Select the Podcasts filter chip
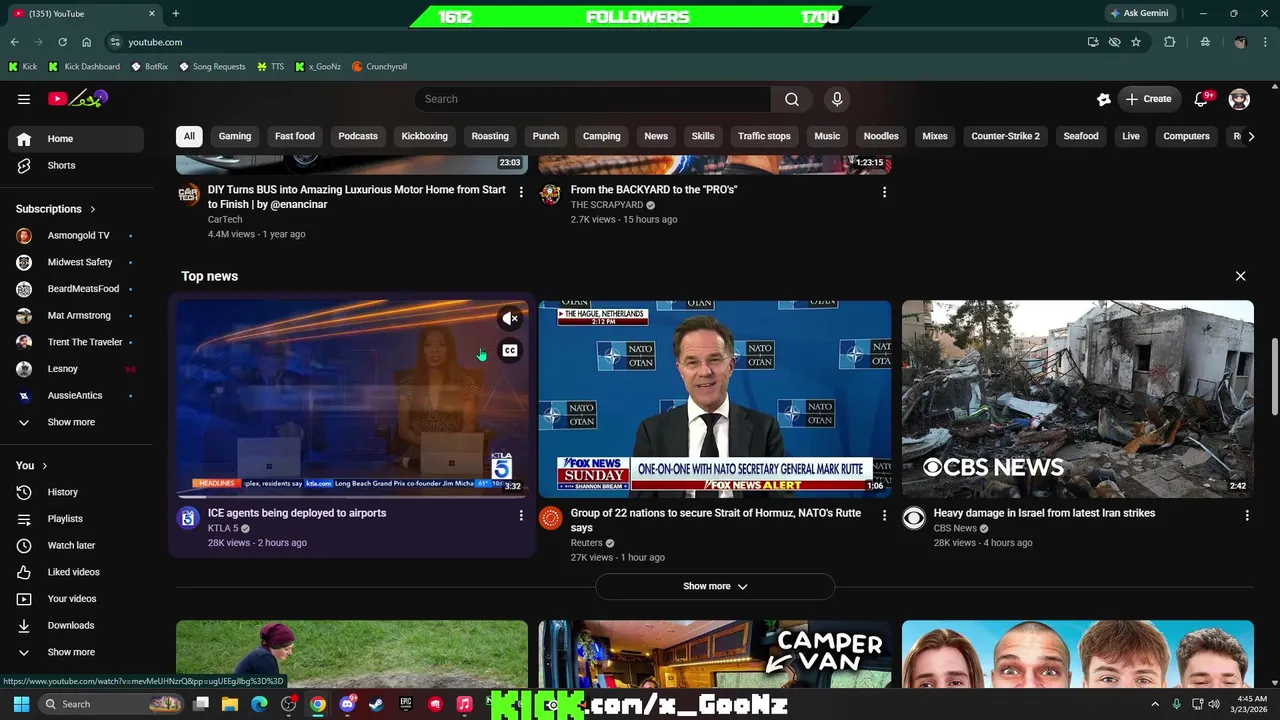 click(358, 136)
